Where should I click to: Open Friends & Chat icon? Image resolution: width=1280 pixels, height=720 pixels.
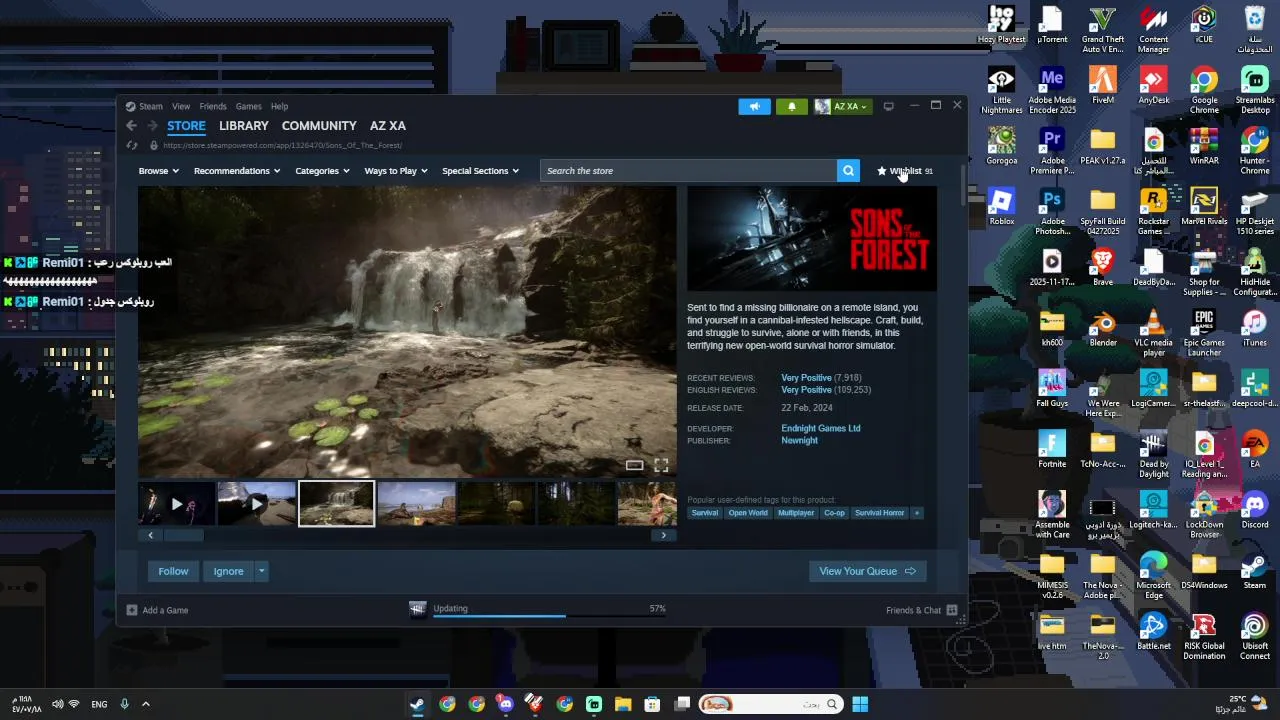tap(952, 610)
